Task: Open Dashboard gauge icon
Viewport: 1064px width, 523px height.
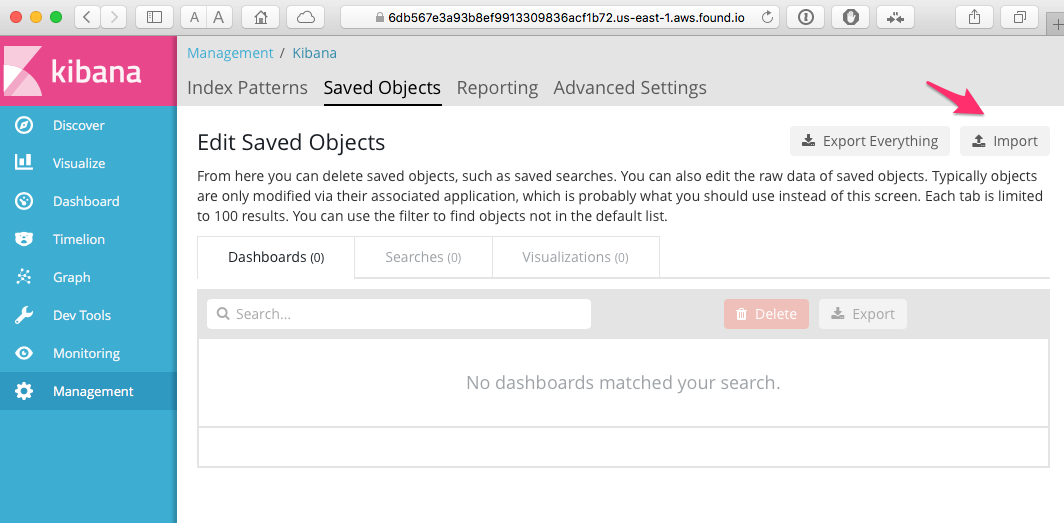Action: click(x=24, y=201)
